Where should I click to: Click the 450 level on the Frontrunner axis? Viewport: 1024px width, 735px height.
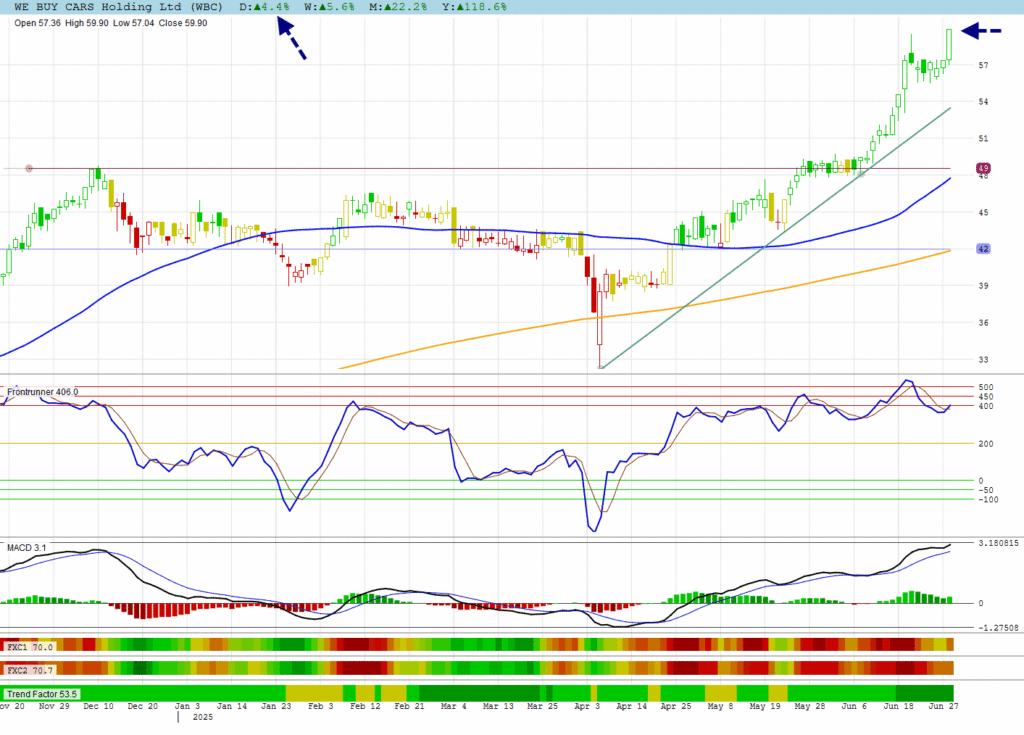tap(985, 397)
